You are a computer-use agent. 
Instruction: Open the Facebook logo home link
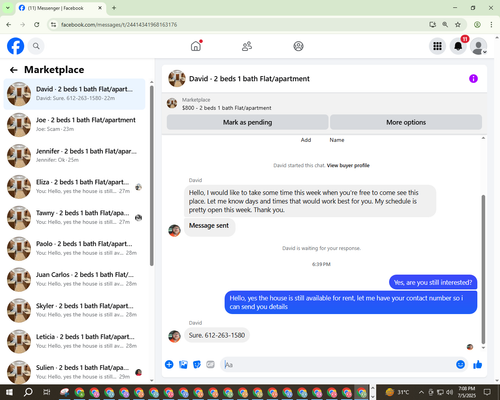tap(15, 46)
